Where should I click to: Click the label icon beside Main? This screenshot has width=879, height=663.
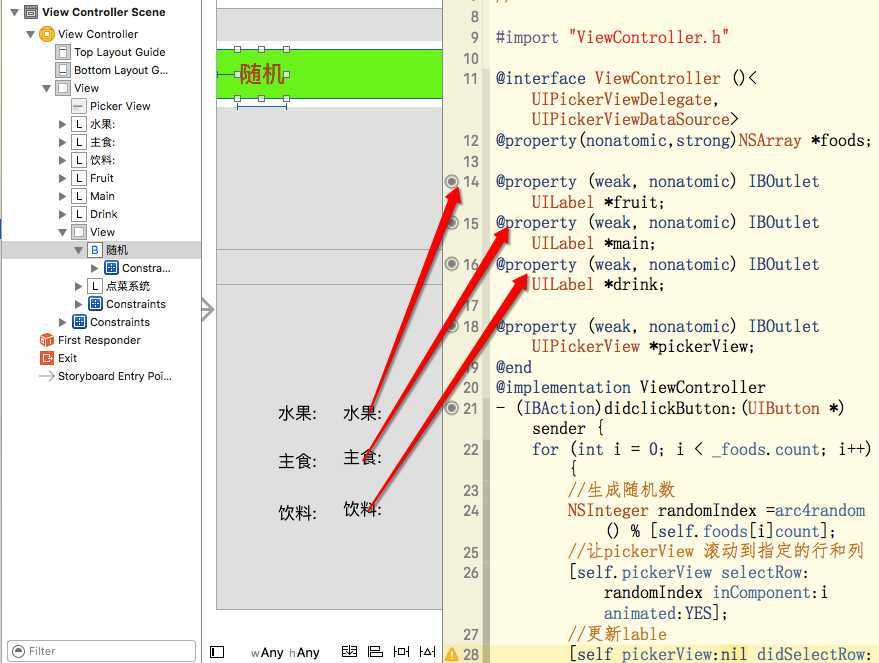point(79,196)
